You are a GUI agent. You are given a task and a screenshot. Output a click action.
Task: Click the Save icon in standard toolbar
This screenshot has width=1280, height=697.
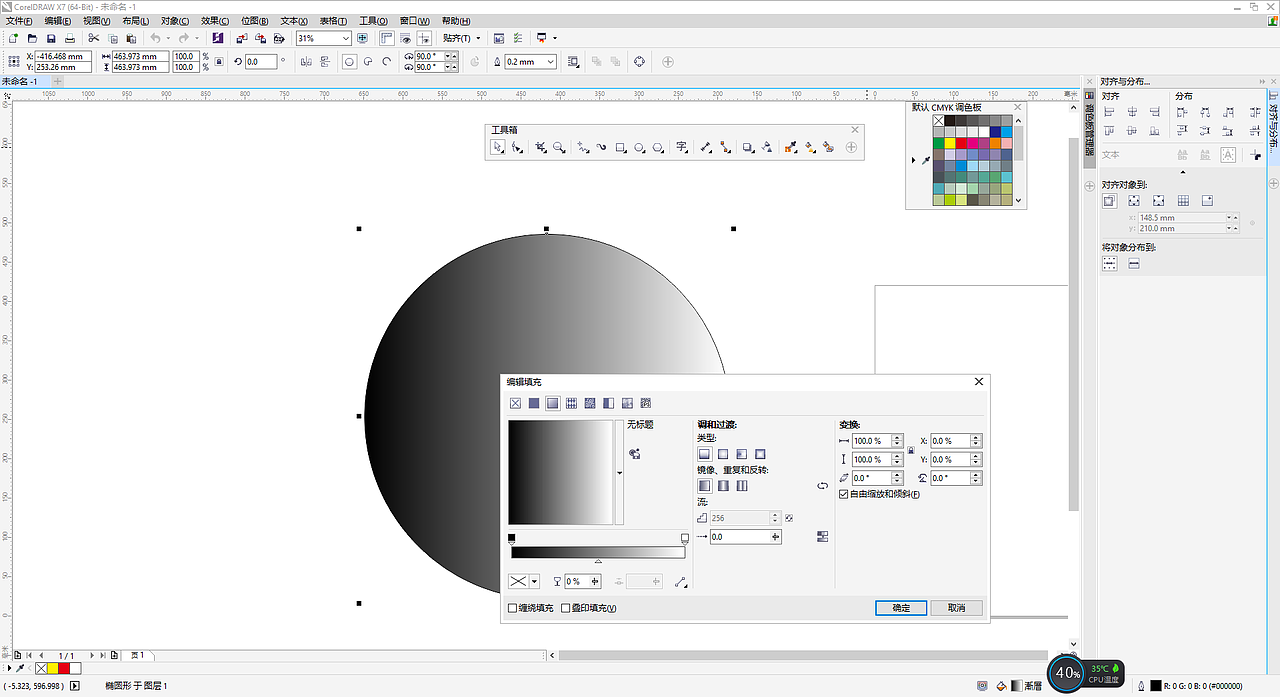coord(50,38)
